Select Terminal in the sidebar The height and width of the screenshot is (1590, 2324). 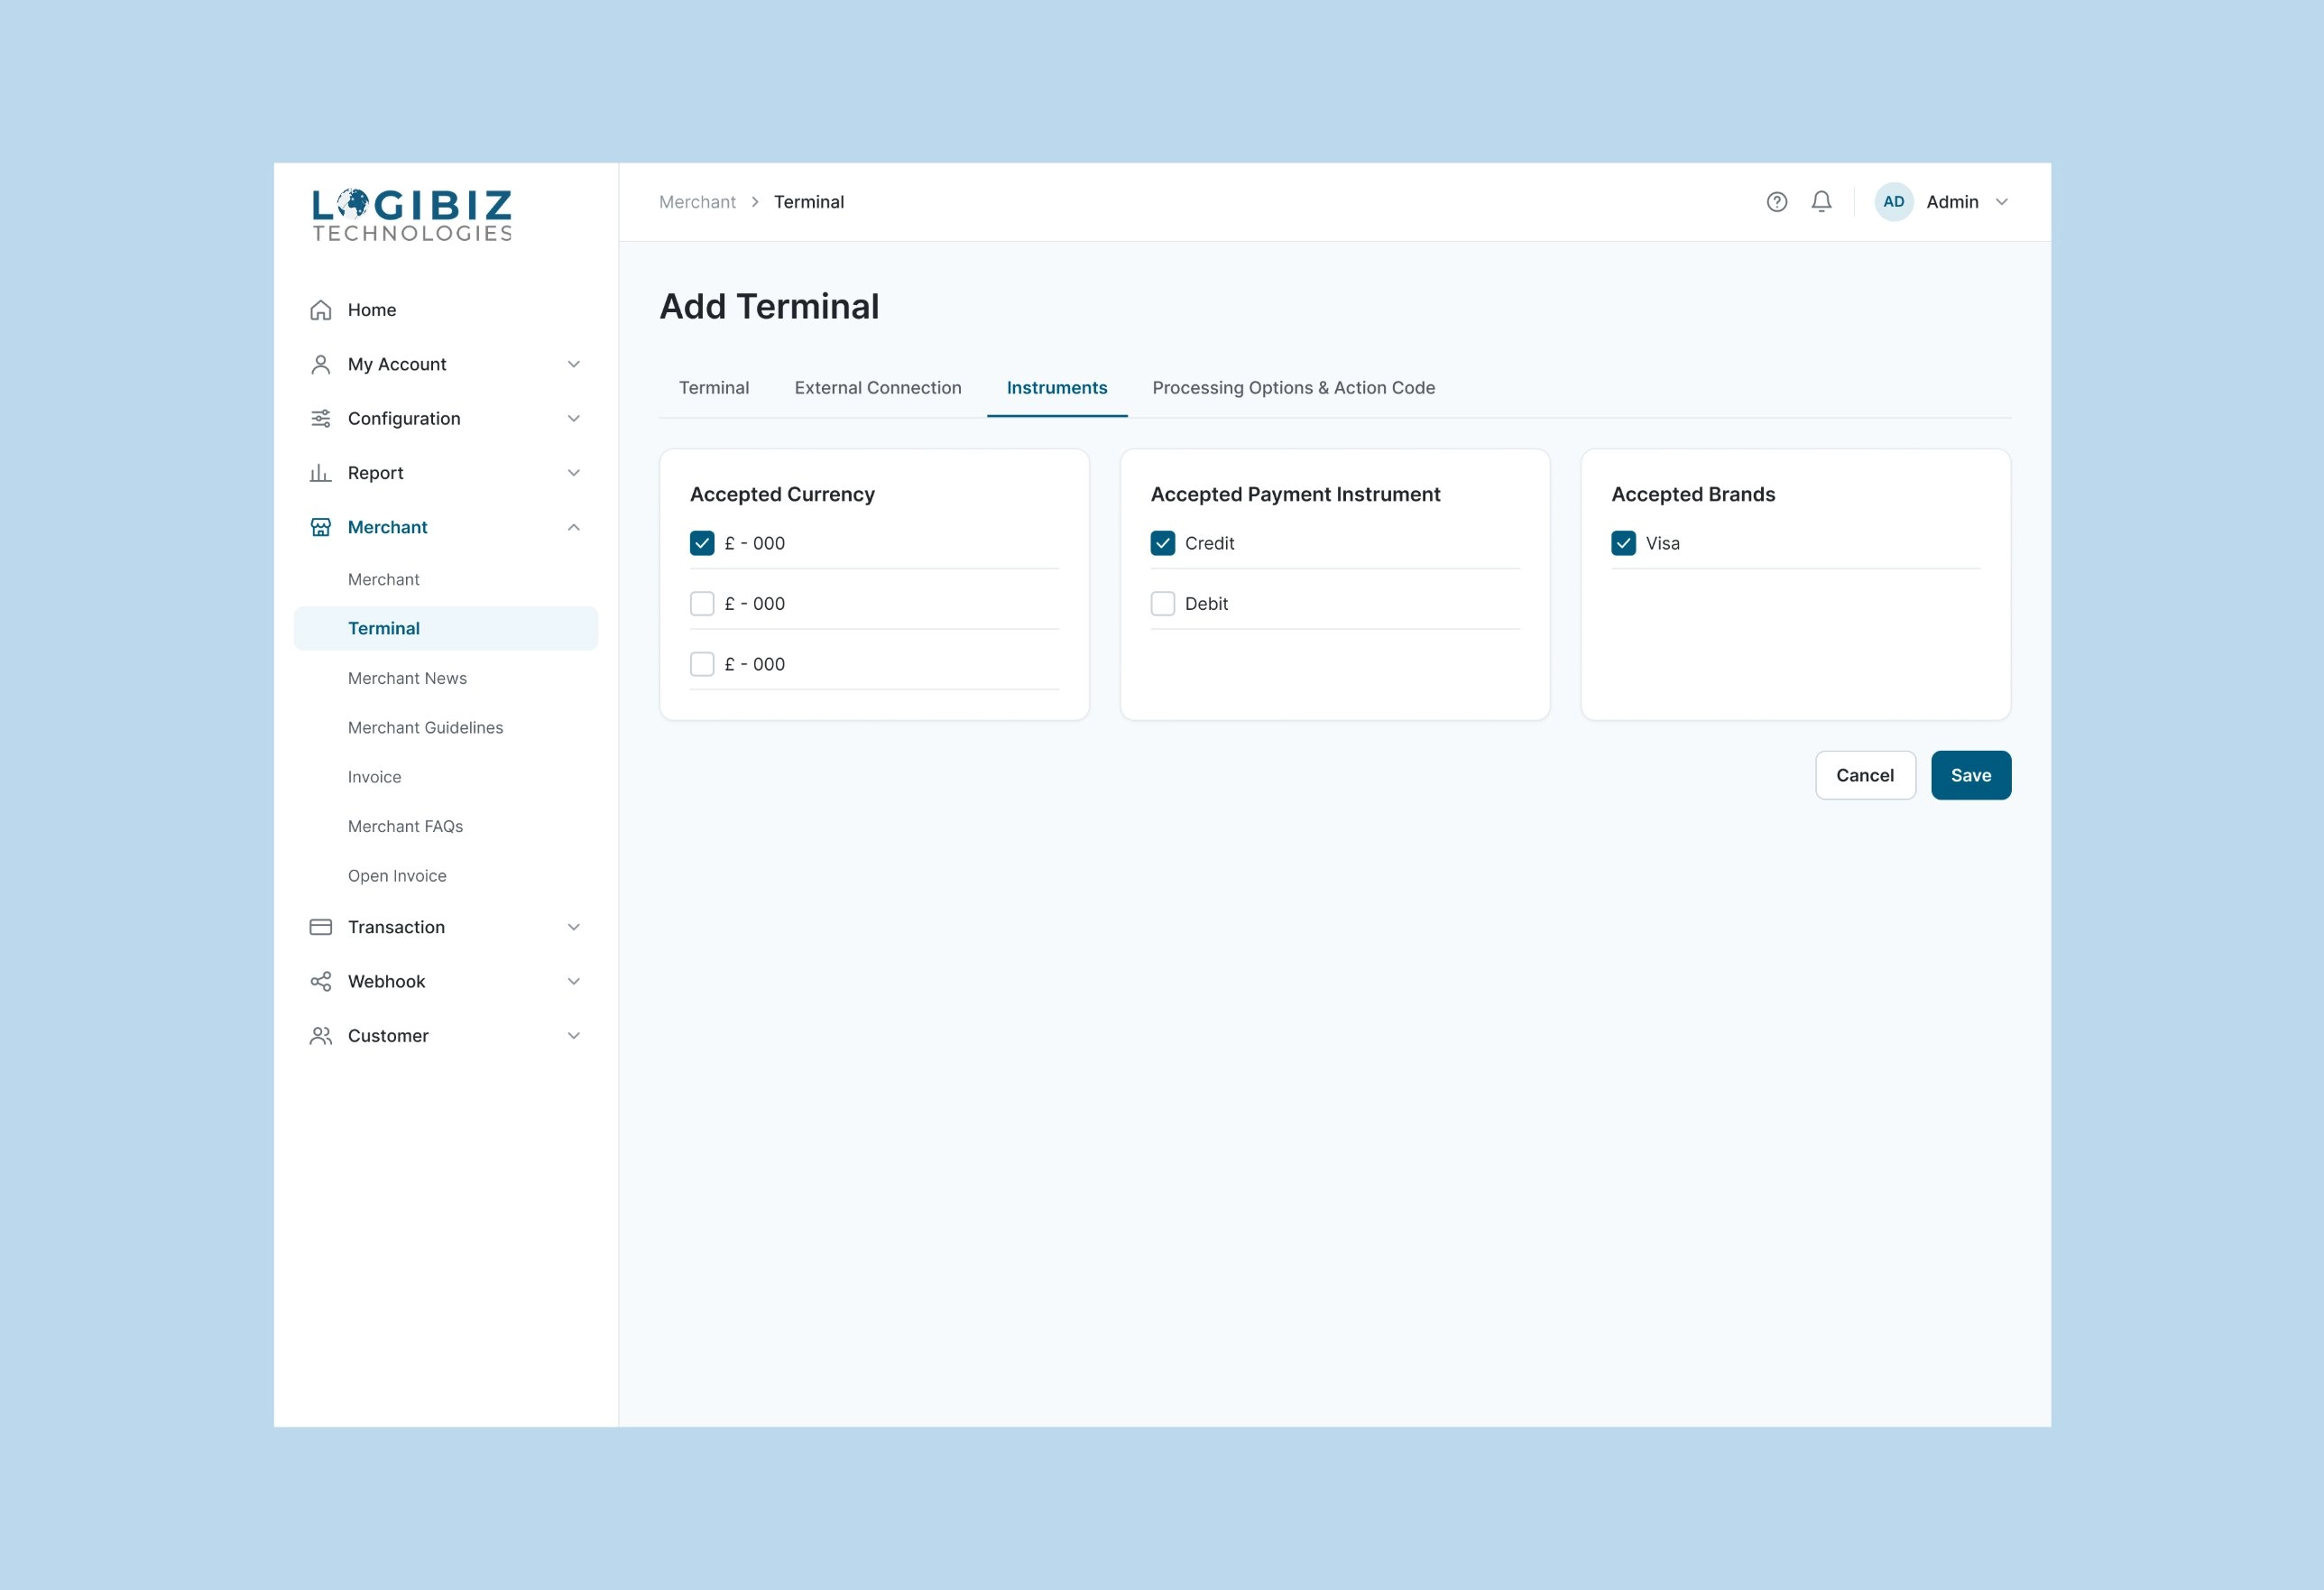(446, 628)
